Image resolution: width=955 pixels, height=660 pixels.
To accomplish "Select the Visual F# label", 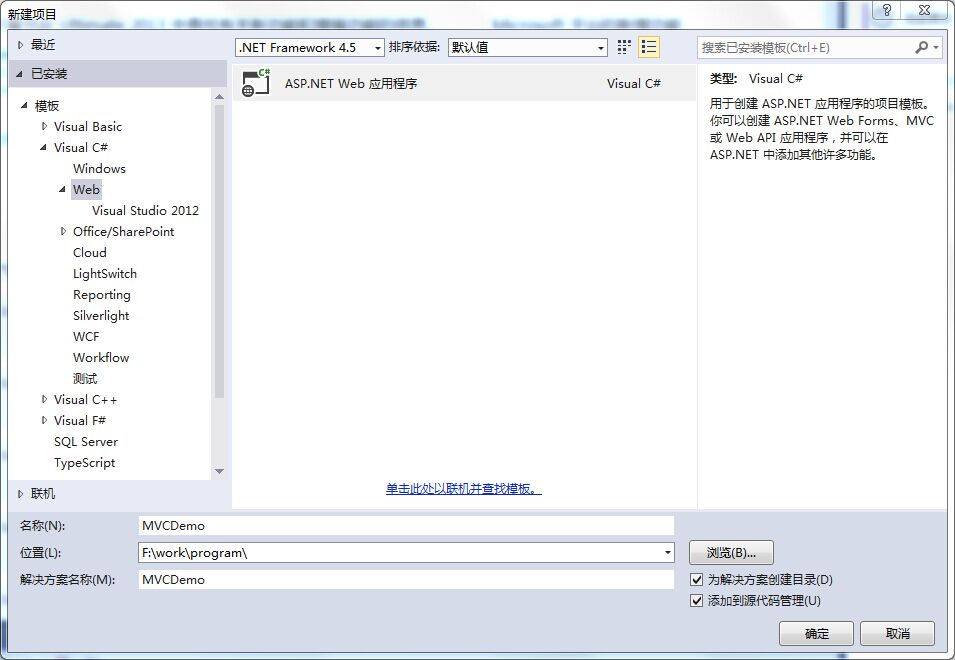I will 80,421.
